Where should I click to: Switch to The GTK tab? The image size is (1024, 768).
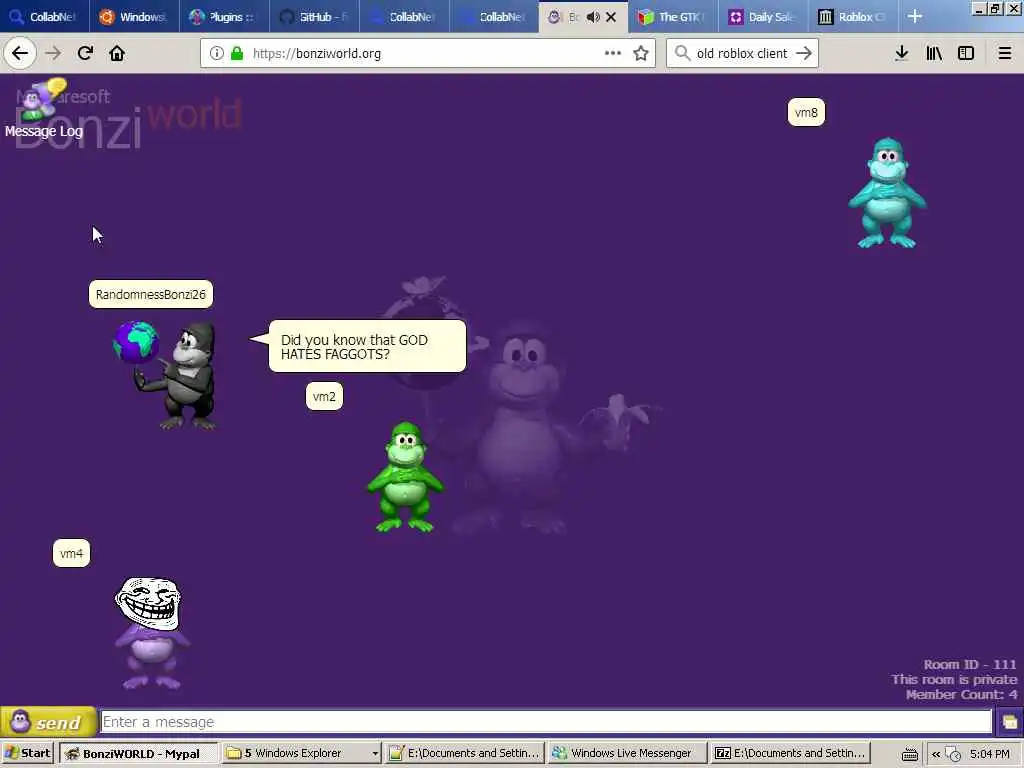(x=673, y=17)
